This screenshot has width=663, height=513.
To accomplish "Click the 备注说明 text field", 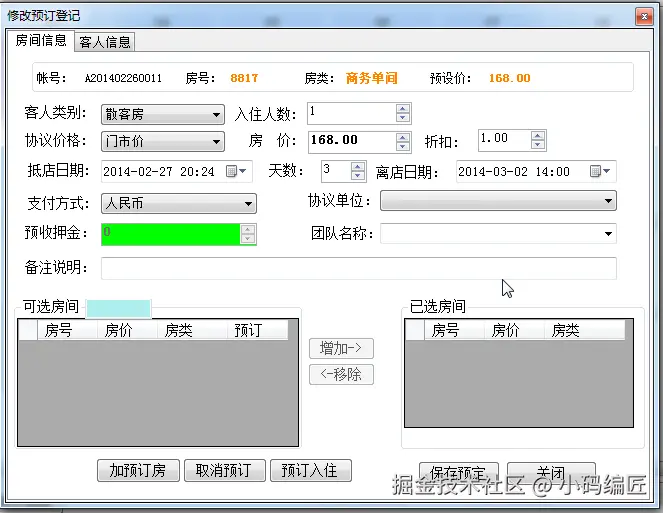I will click(x=359, y=269).
